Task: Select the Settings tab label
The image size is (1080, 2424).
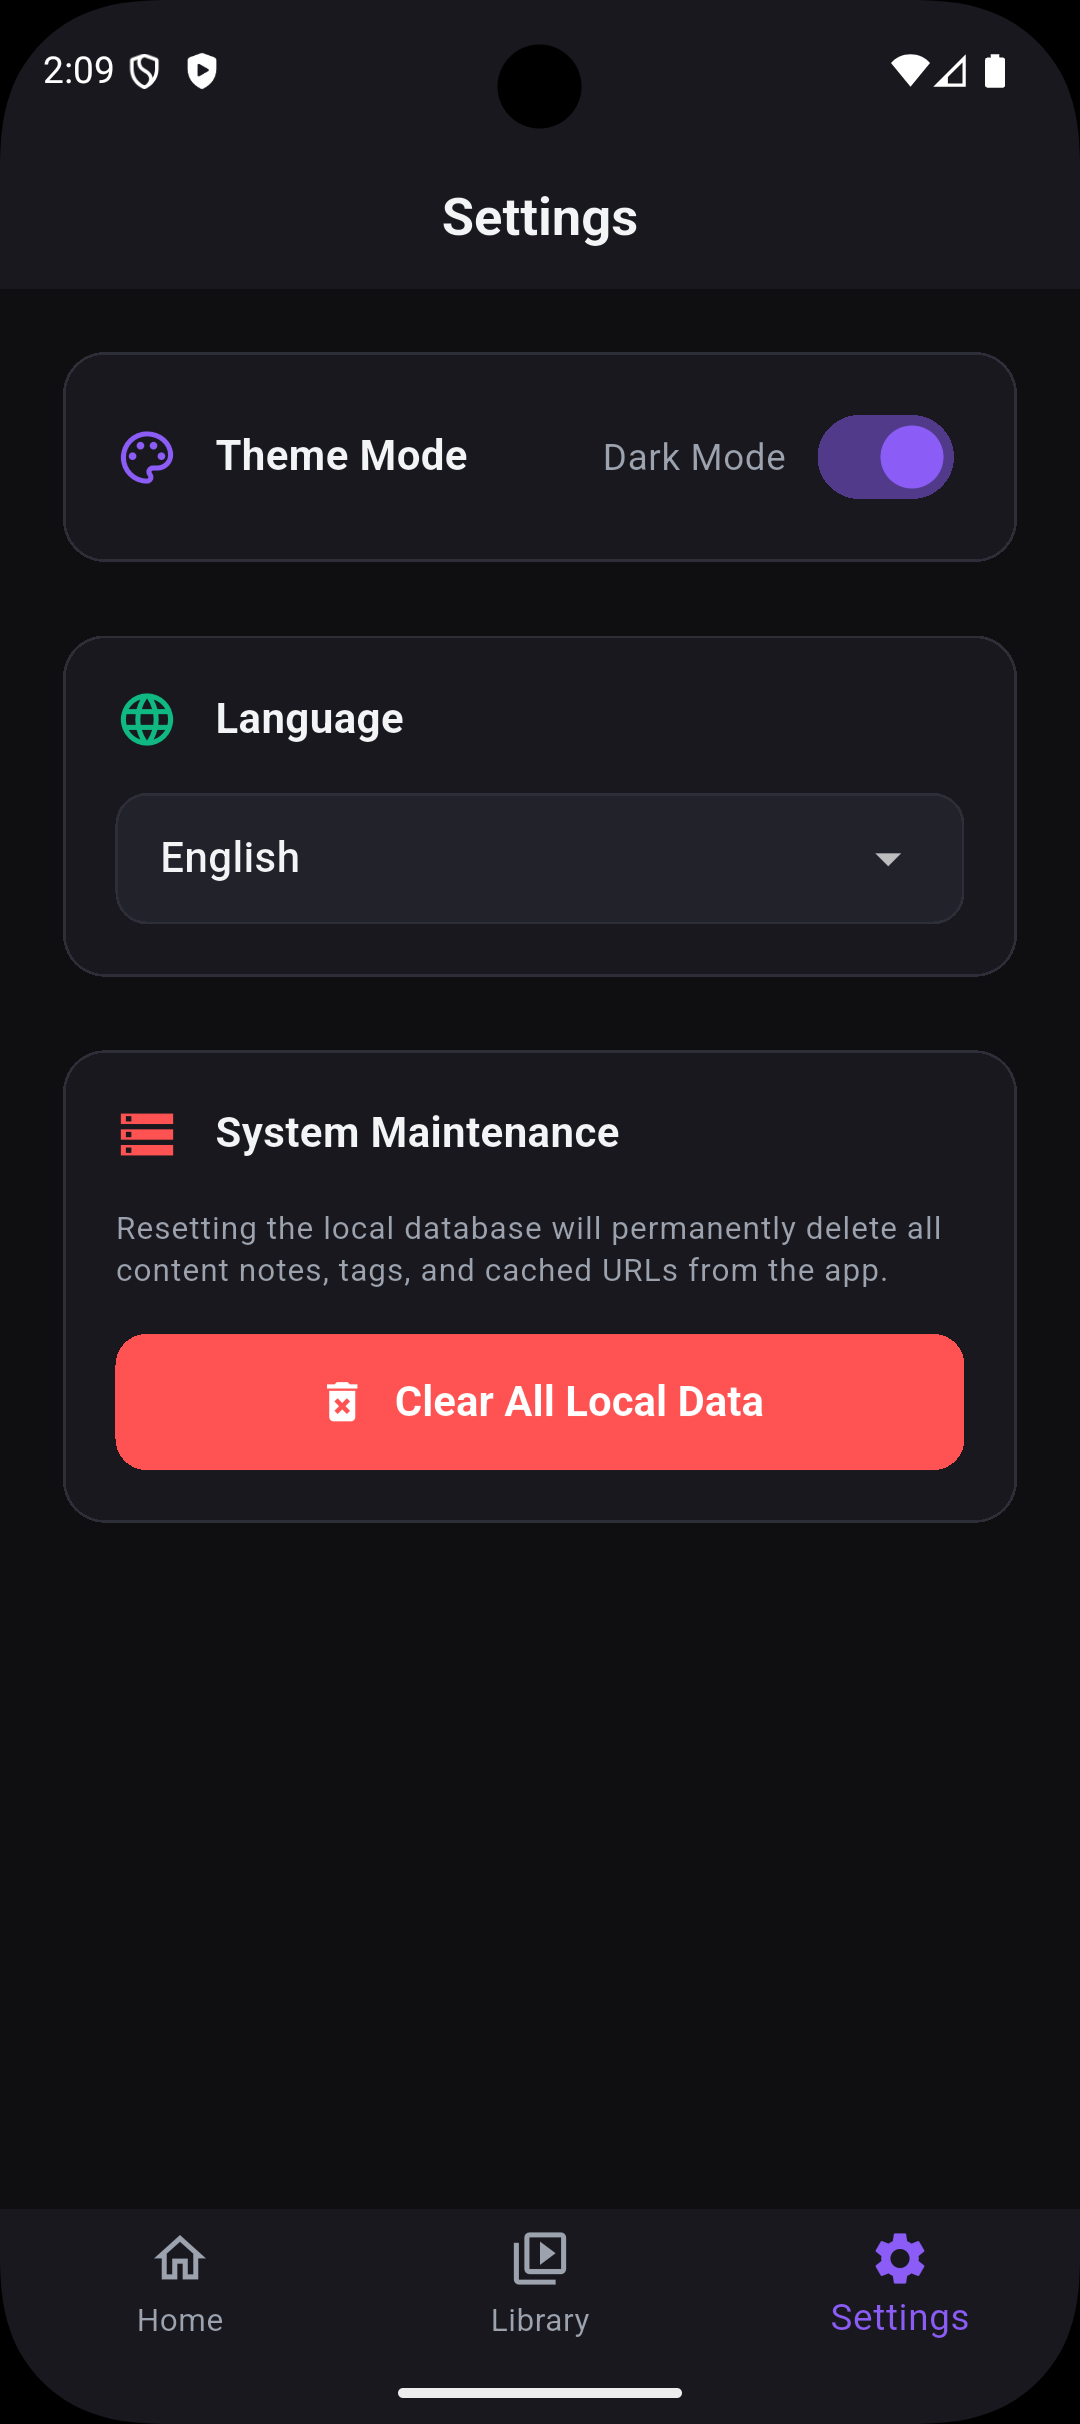Action: click(900, 2318)
